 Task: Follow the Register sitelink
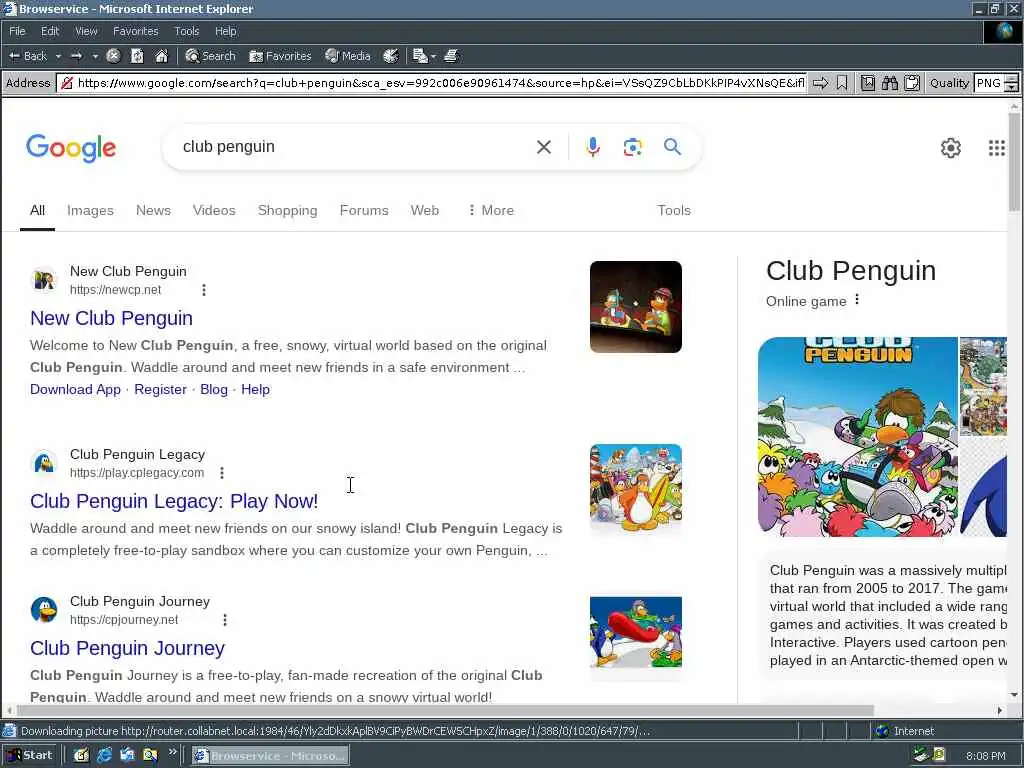(160, 389)
